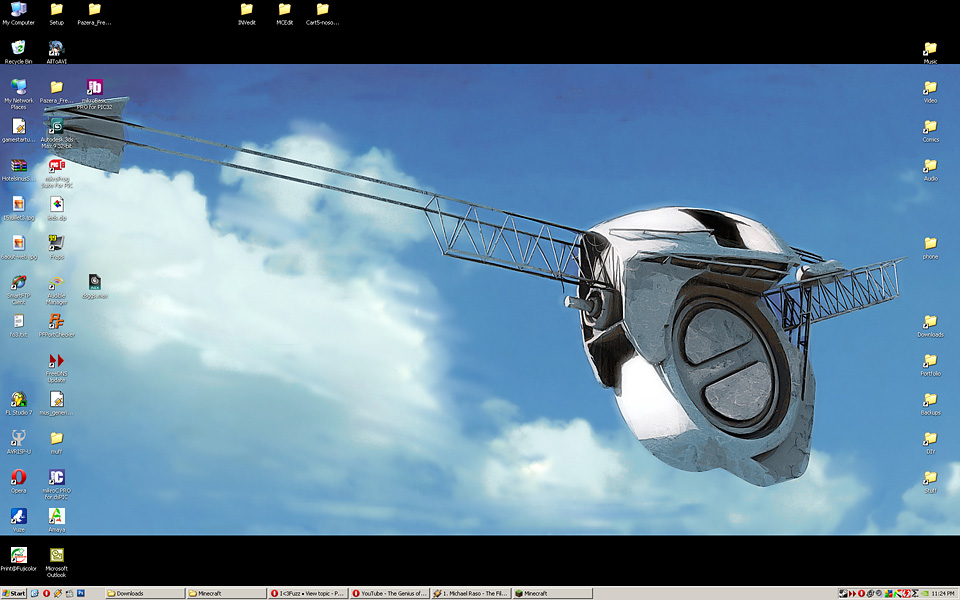Activate the I<3Fuzz View topic taskbar button
The image size is (960, 600).
(x=308, y=593)
